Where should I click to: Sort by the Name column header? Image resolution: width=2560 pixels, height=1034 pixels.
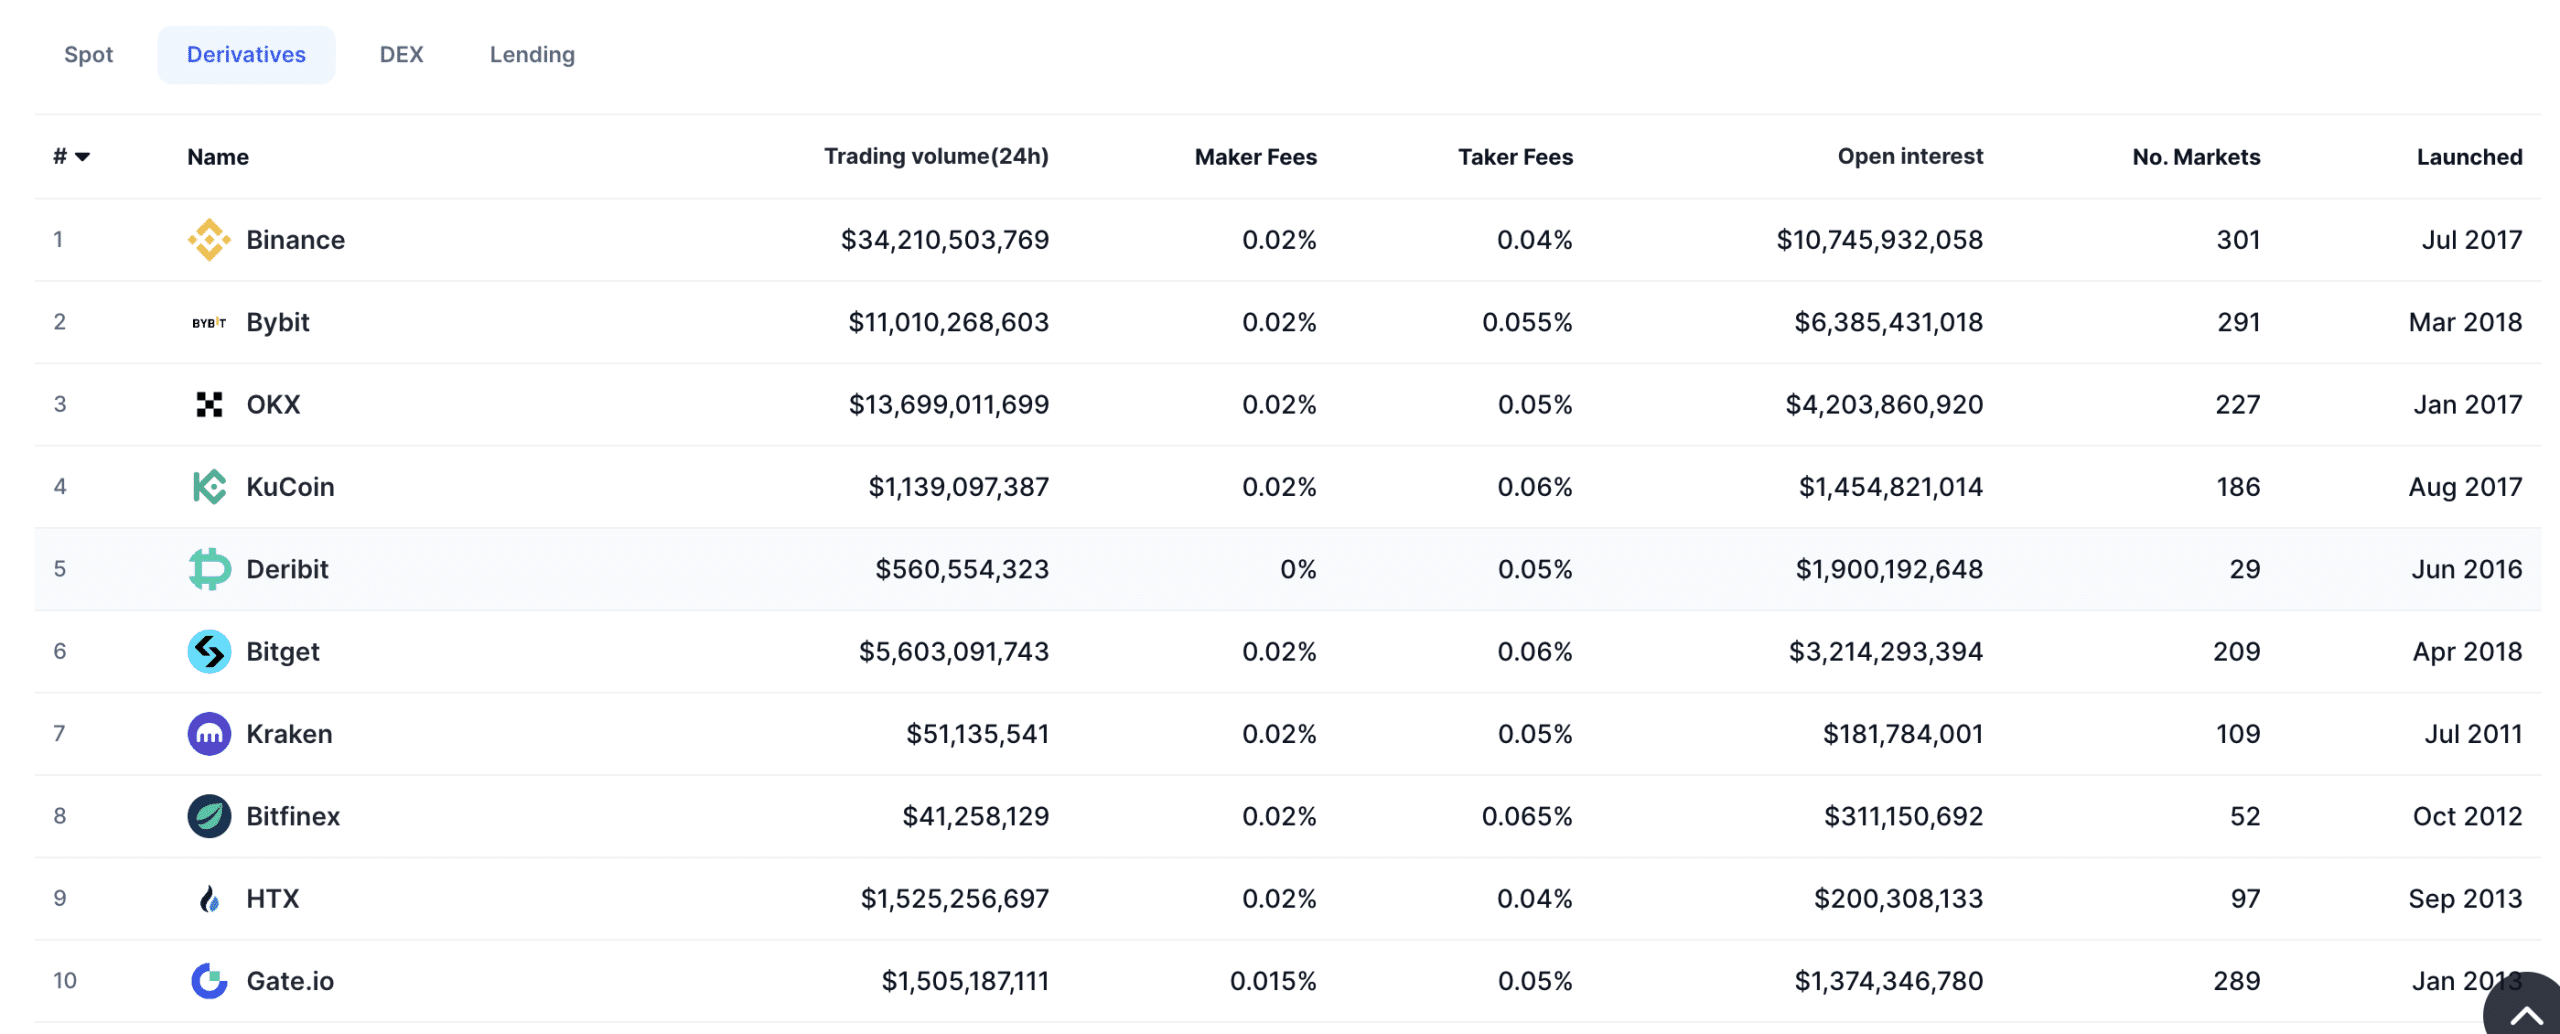pos(218,157)
